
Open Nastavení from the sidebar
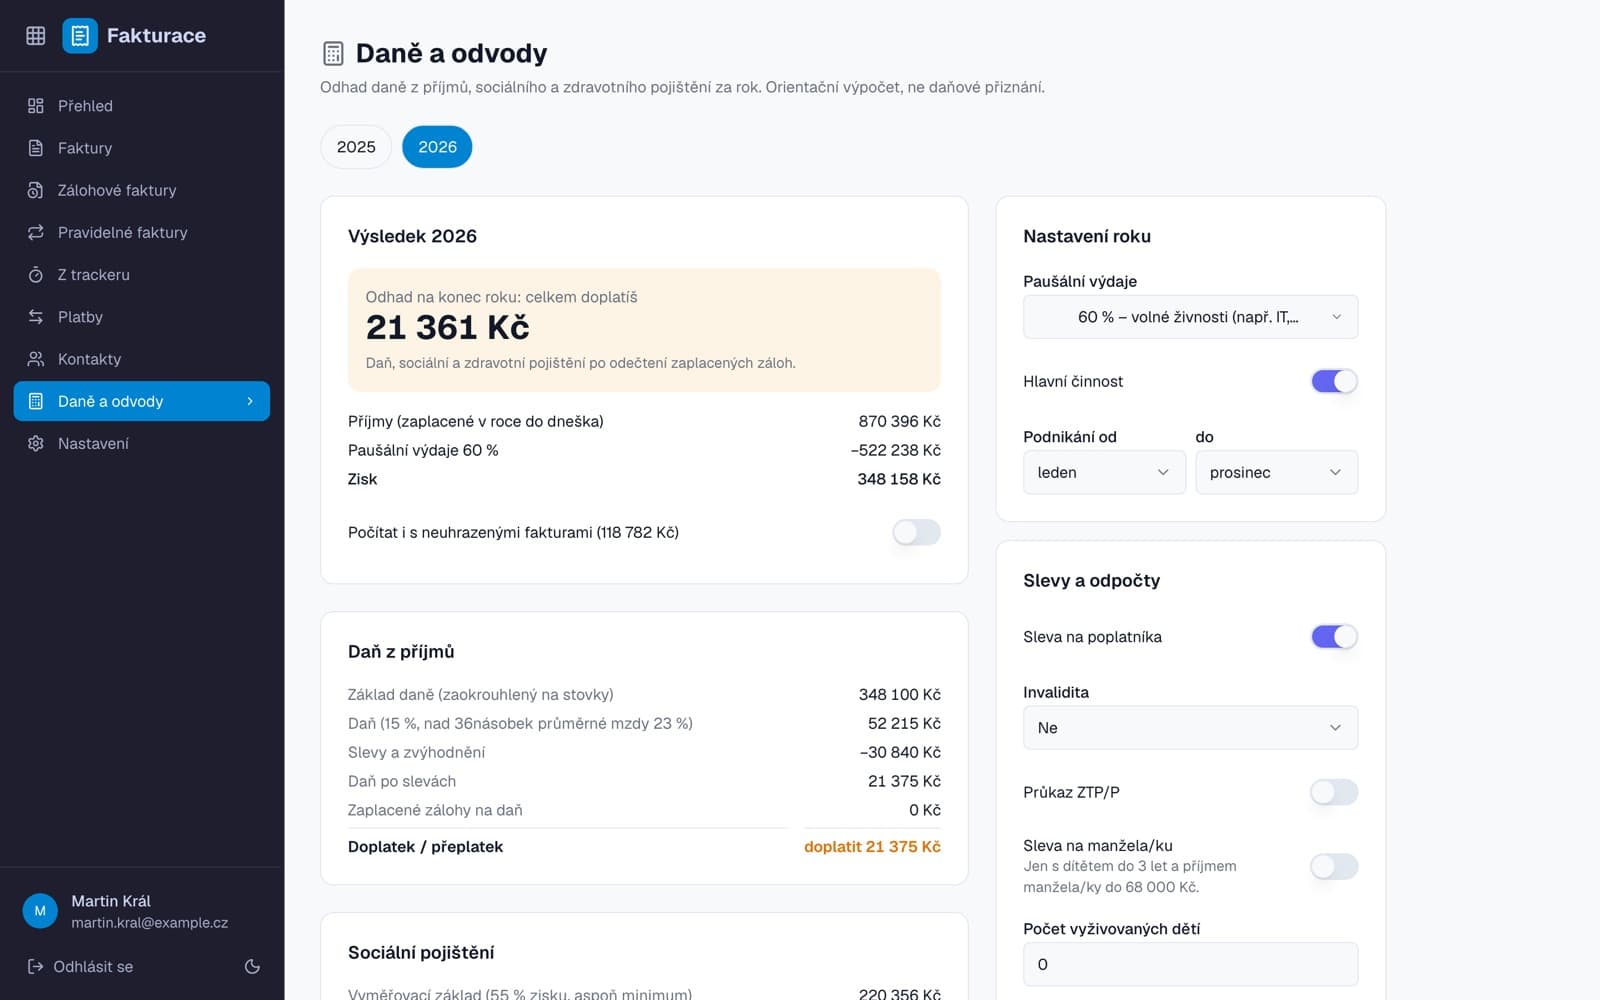(142, 443)
